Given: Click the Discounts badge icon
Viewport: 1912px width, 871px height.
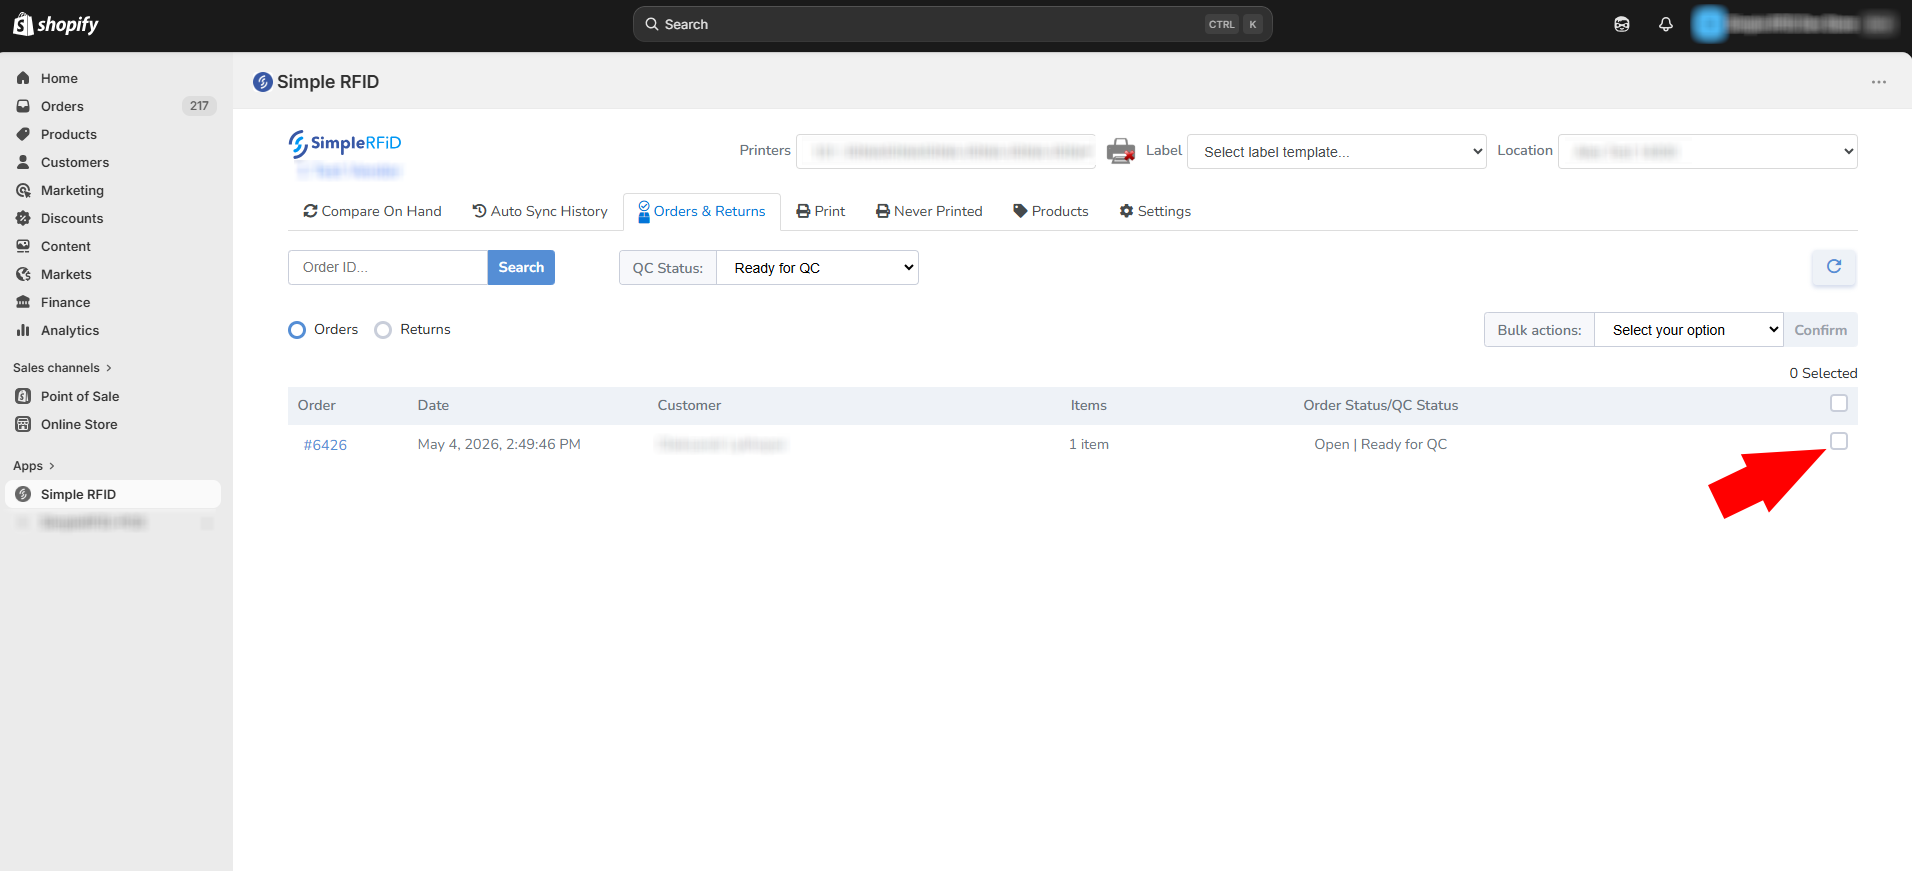Looking at the screenshot, I should tap(23, 218).
